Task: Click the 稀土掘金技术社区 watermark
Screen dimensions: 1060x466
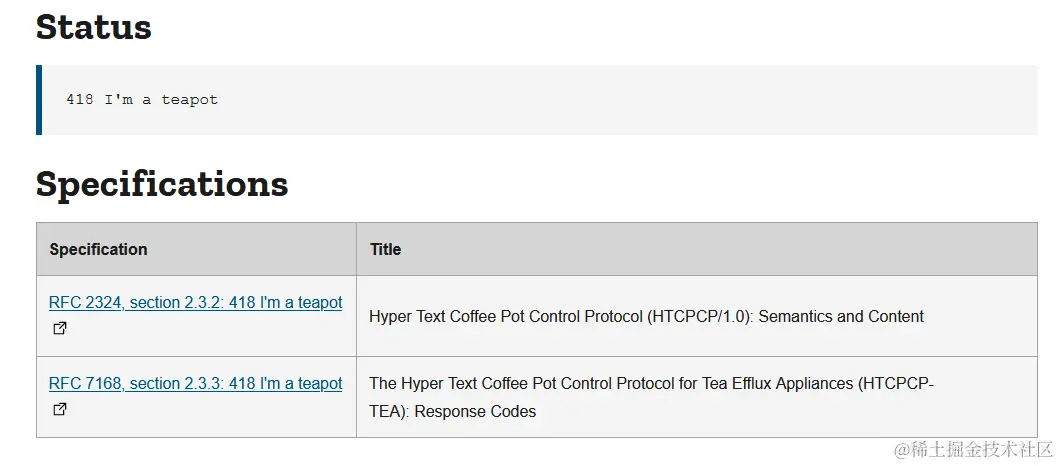Action: 973,450
